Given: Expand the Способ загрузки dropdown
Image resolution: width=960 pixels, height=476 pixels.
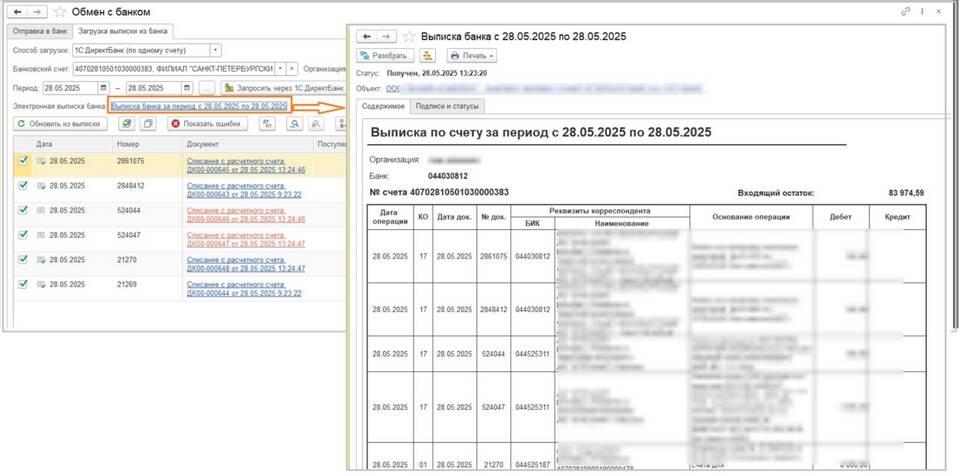Looking at the screenshot, I should pos(217,50).
